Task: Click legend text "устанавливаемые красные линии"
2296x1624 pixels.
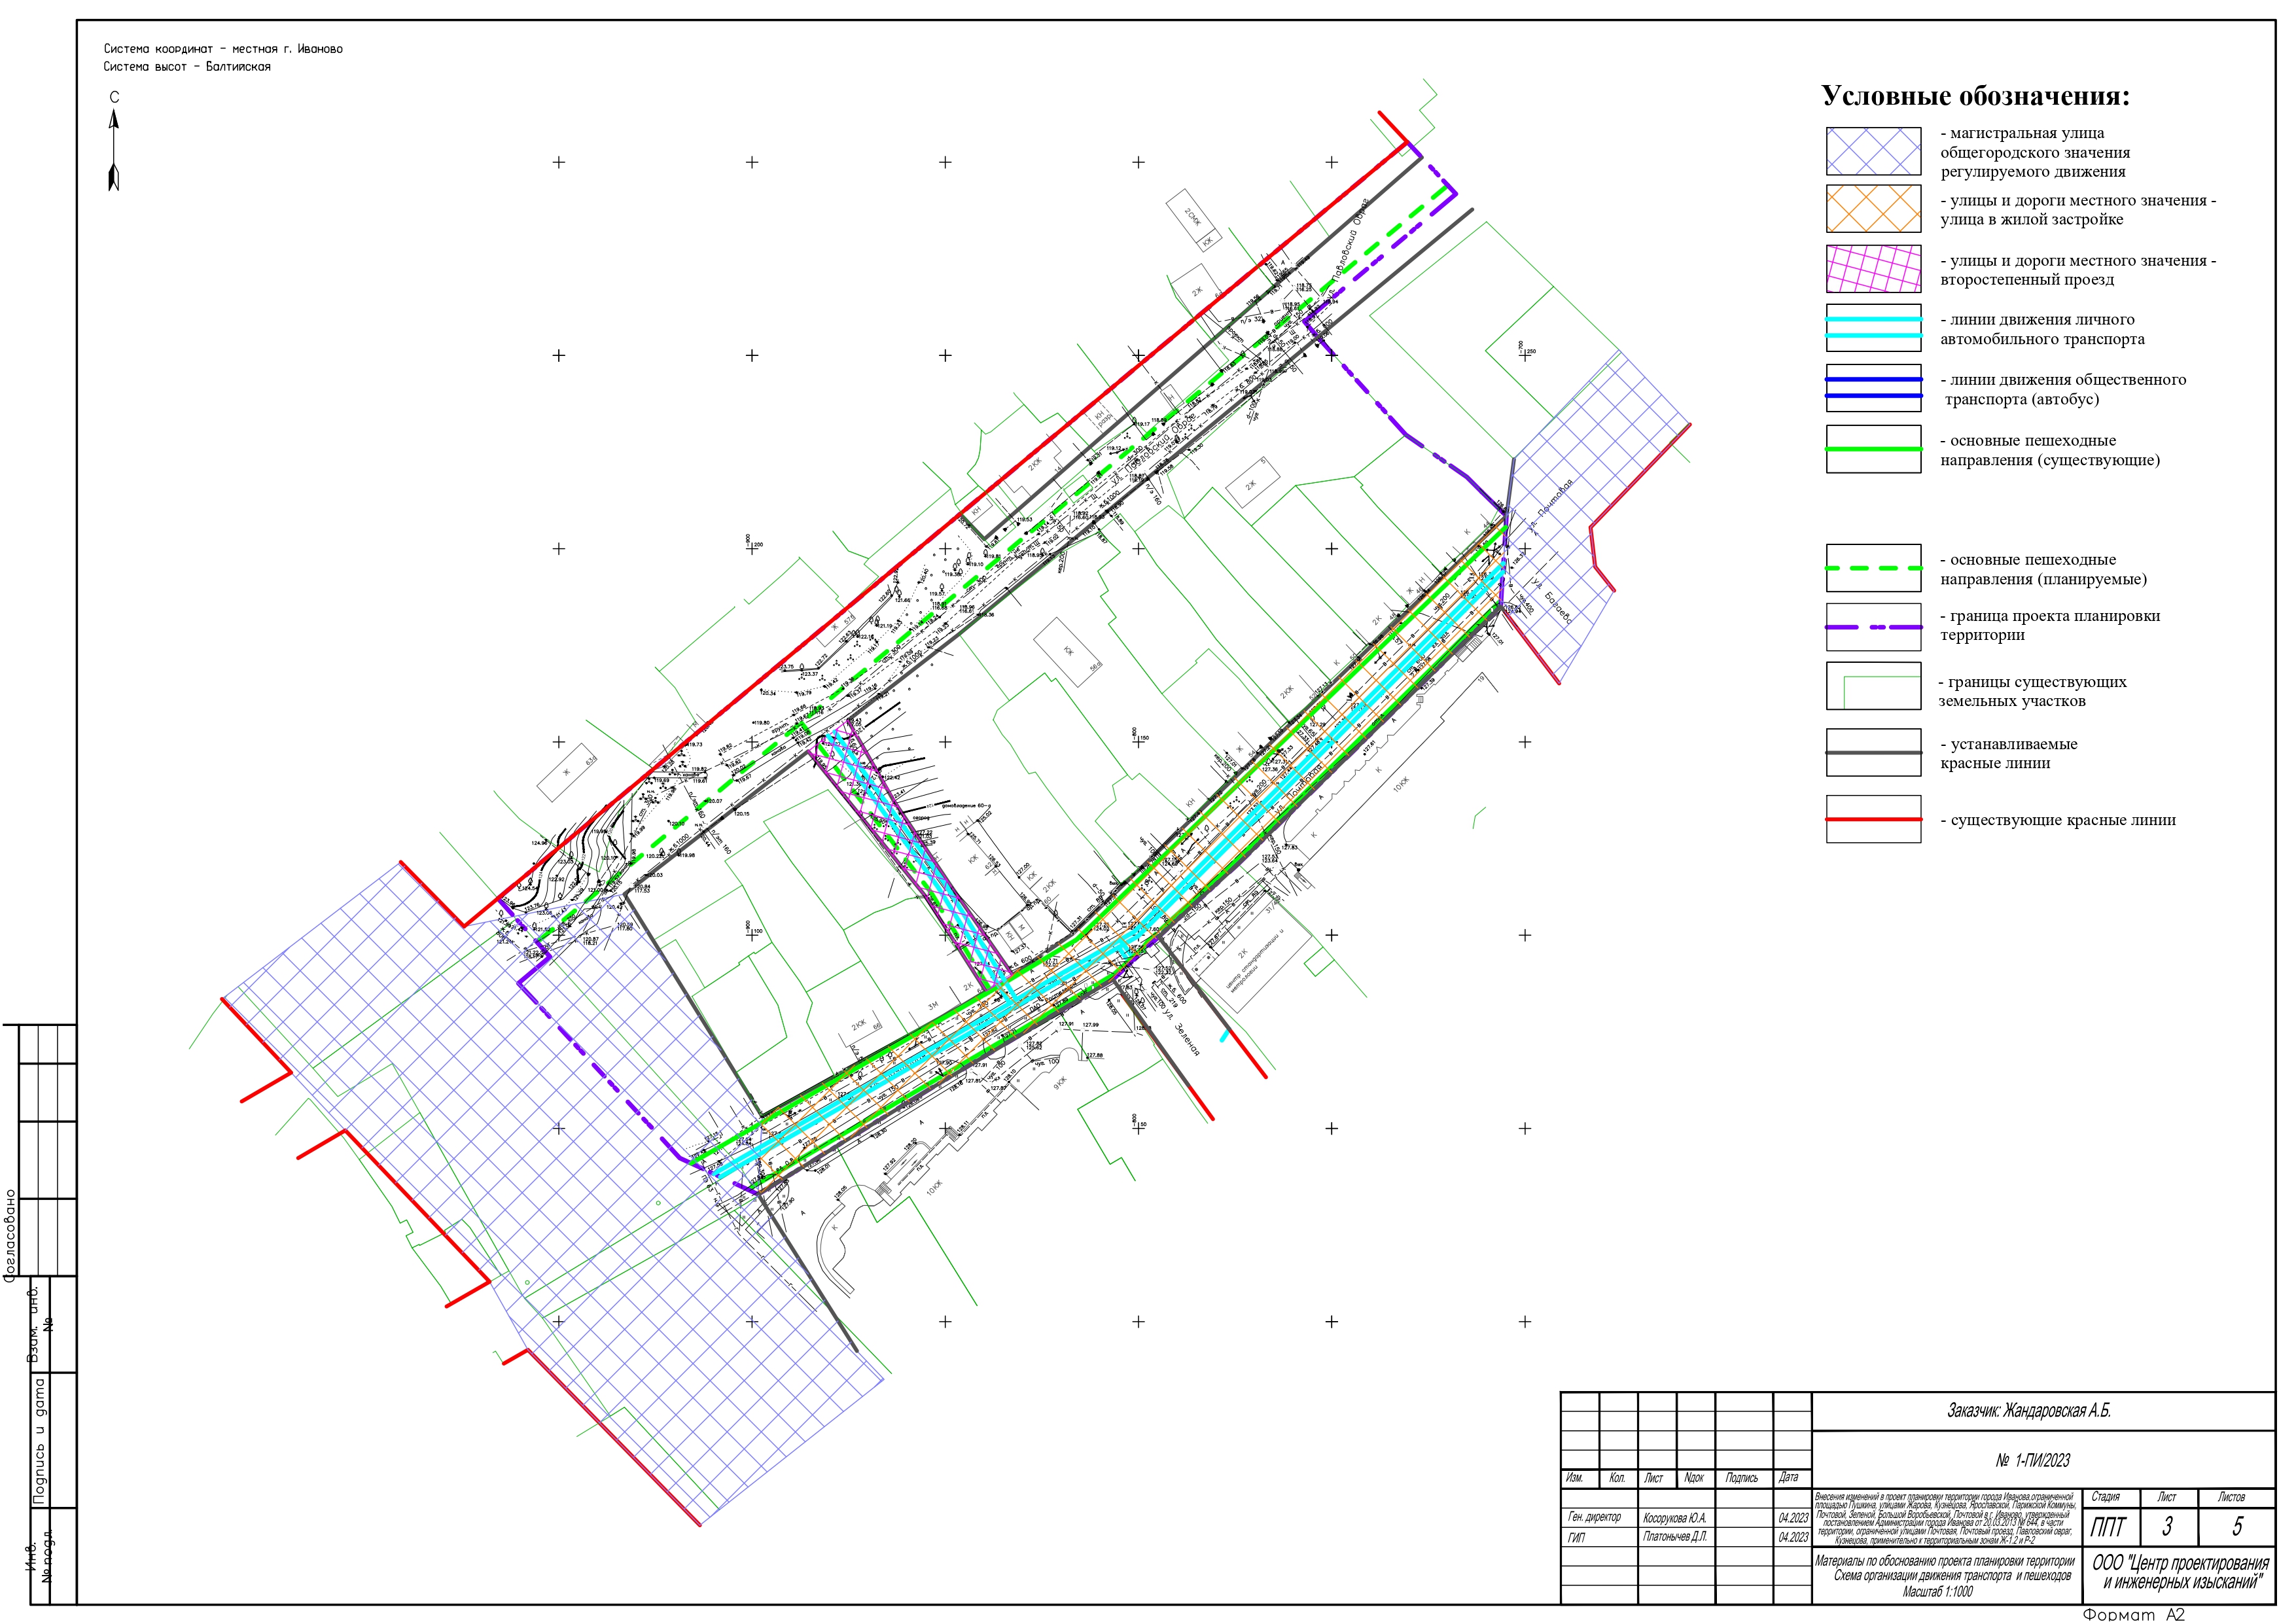Action: tap(2009, 753)
